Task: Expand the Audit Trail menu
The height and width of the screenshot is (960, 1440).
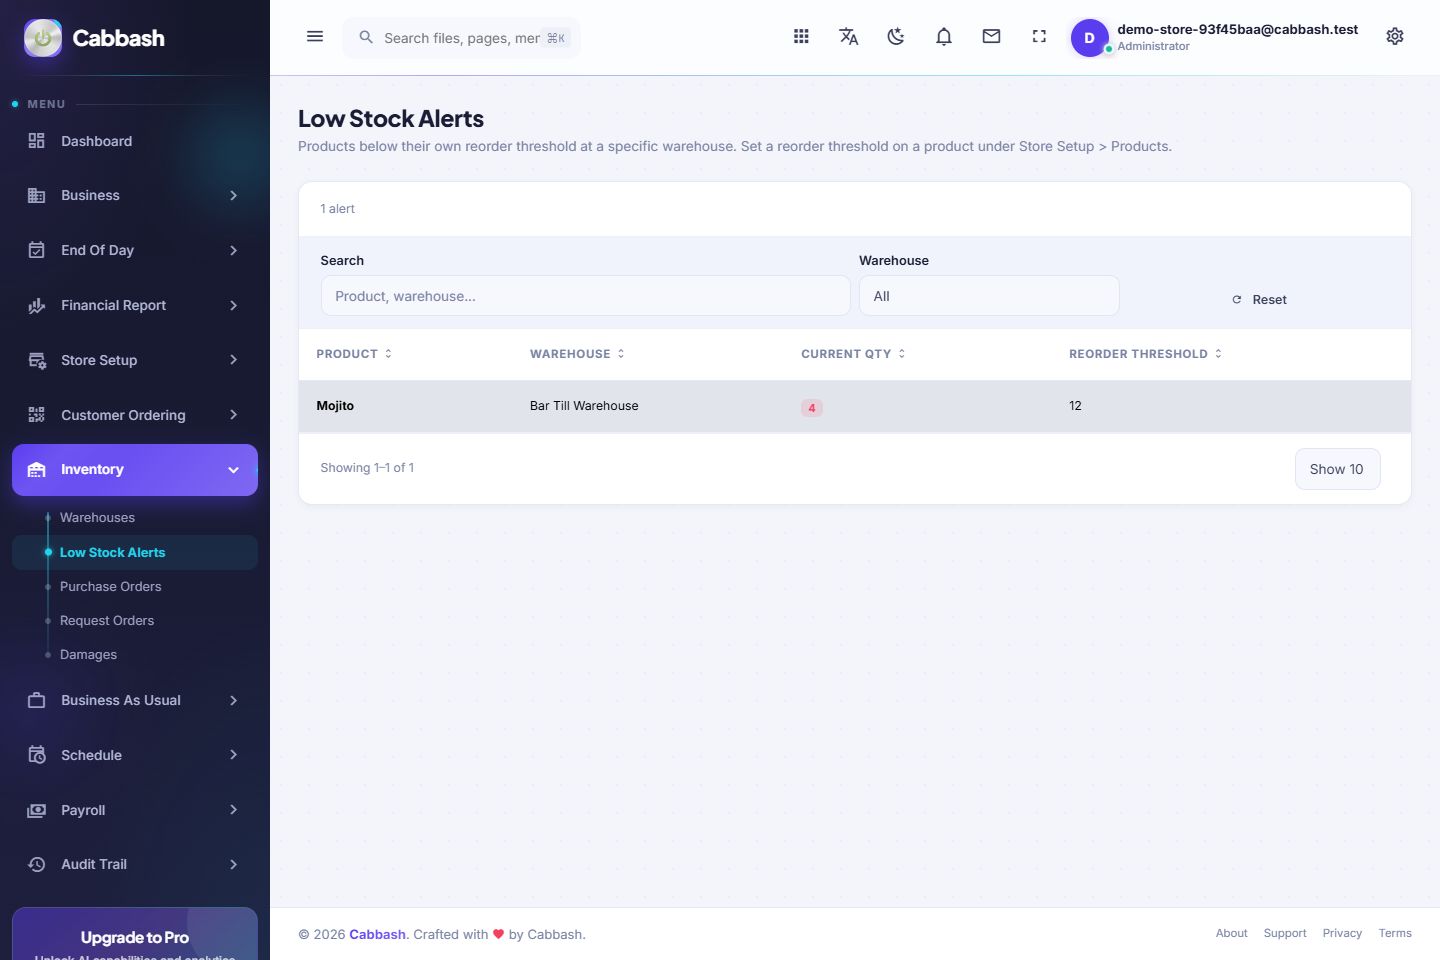Action: point(135,865)
